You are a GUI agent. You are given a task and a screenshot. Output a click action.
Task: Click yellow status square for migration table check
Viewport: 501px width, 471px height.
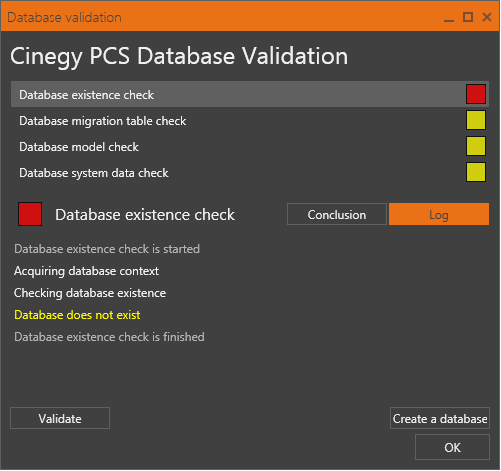tap(476, 120)
